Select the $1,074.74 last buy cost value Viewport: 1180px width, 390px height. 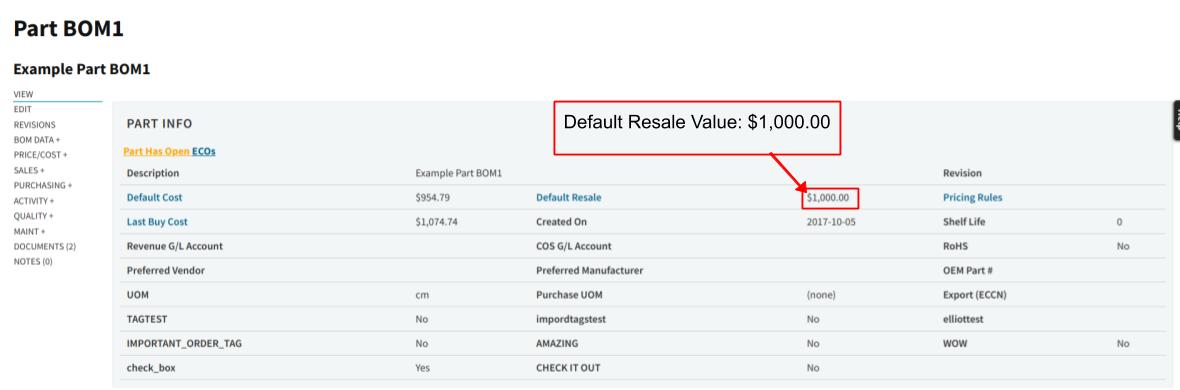click(x=436, y=222)
